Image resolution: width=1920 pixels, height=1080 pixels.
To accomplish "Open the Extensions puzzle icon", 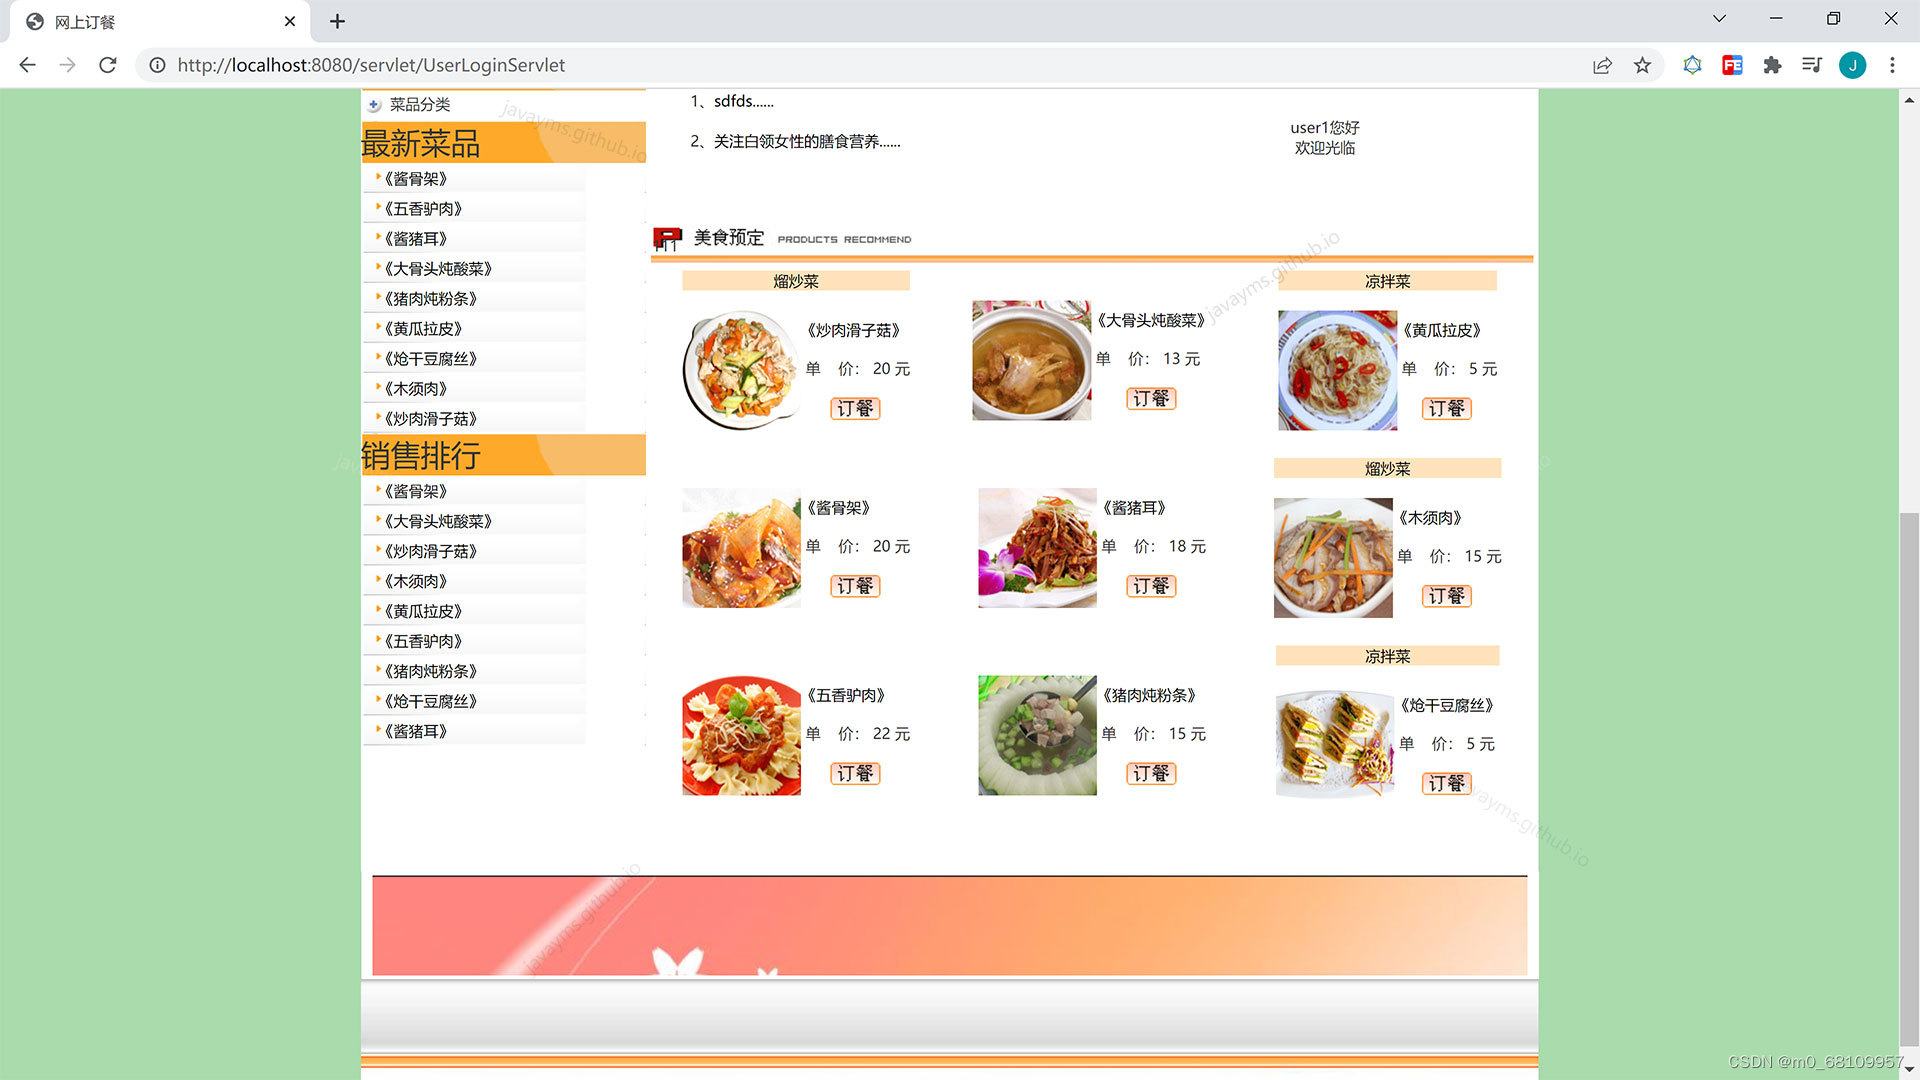I will click(x=1772, y=65).
